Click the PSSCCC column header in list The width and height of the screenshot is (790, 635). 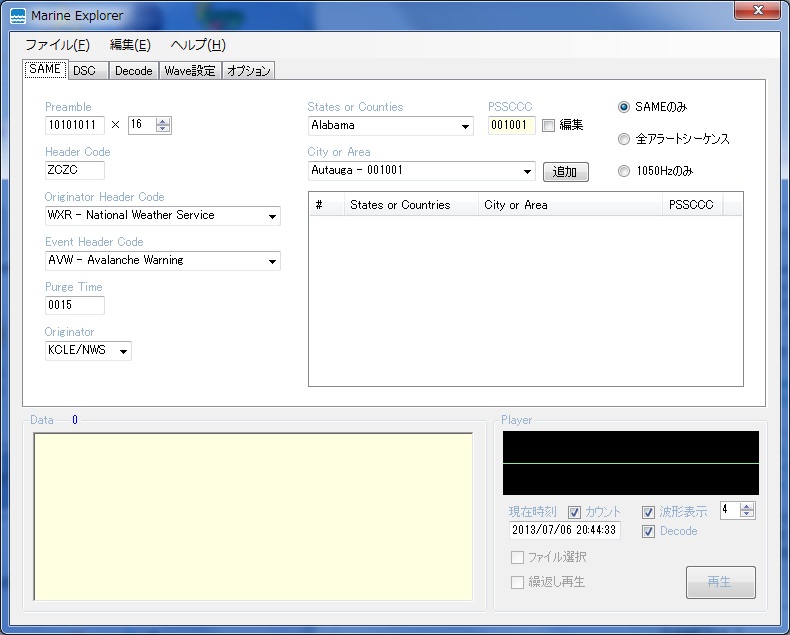tap(693, 205)
